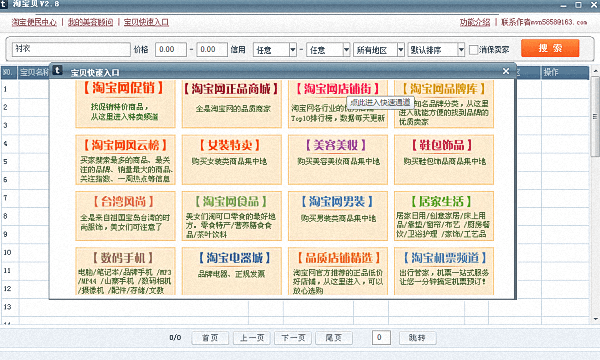This screenshot has width=600, height=360.
Task: Click the 淘宝贝 app icon in title bar
Action: click(4, 4)
